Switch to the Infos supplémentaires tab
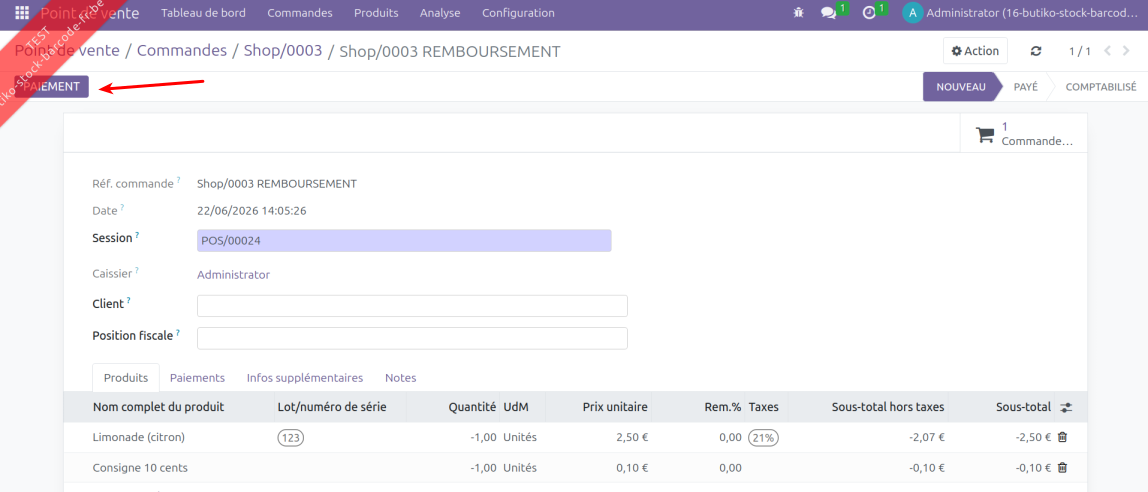 pos(305,378)
